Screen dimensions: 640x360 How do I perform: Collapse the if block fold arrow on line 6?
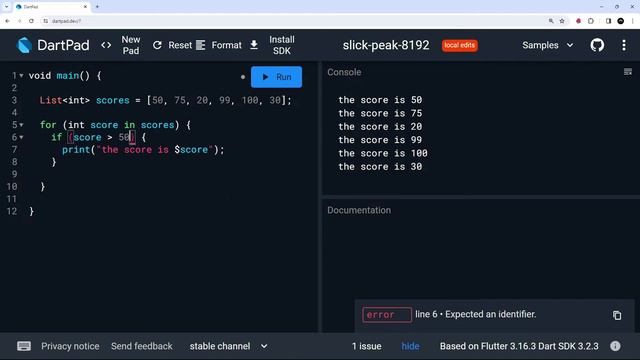coord(21,137)
